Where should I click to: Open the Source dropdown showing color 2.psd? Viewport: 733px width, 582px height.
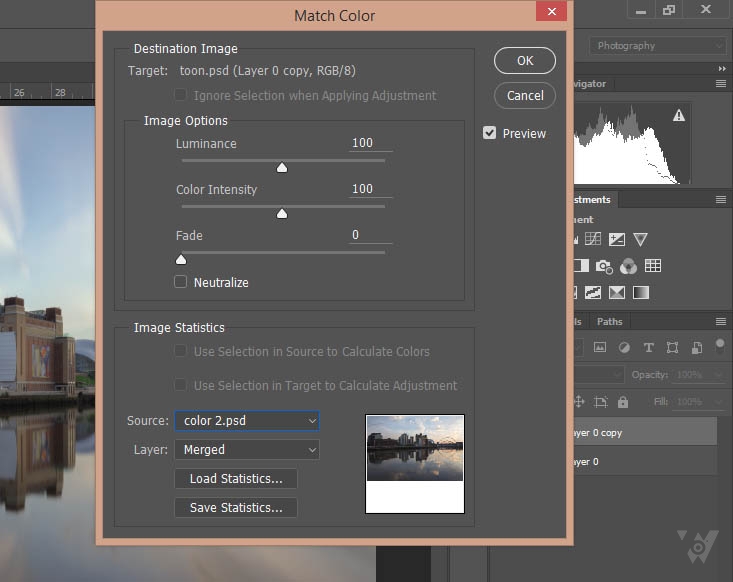(246, 421)
